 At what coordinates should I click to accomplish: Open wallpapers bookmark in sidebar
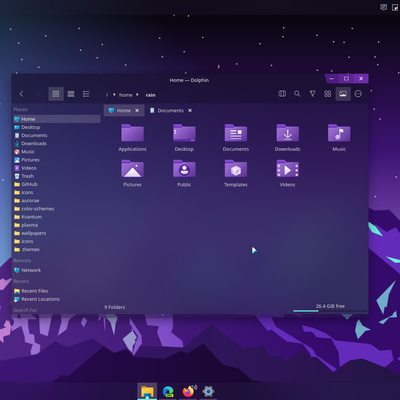pyautogui.click(x=57, y=233)
